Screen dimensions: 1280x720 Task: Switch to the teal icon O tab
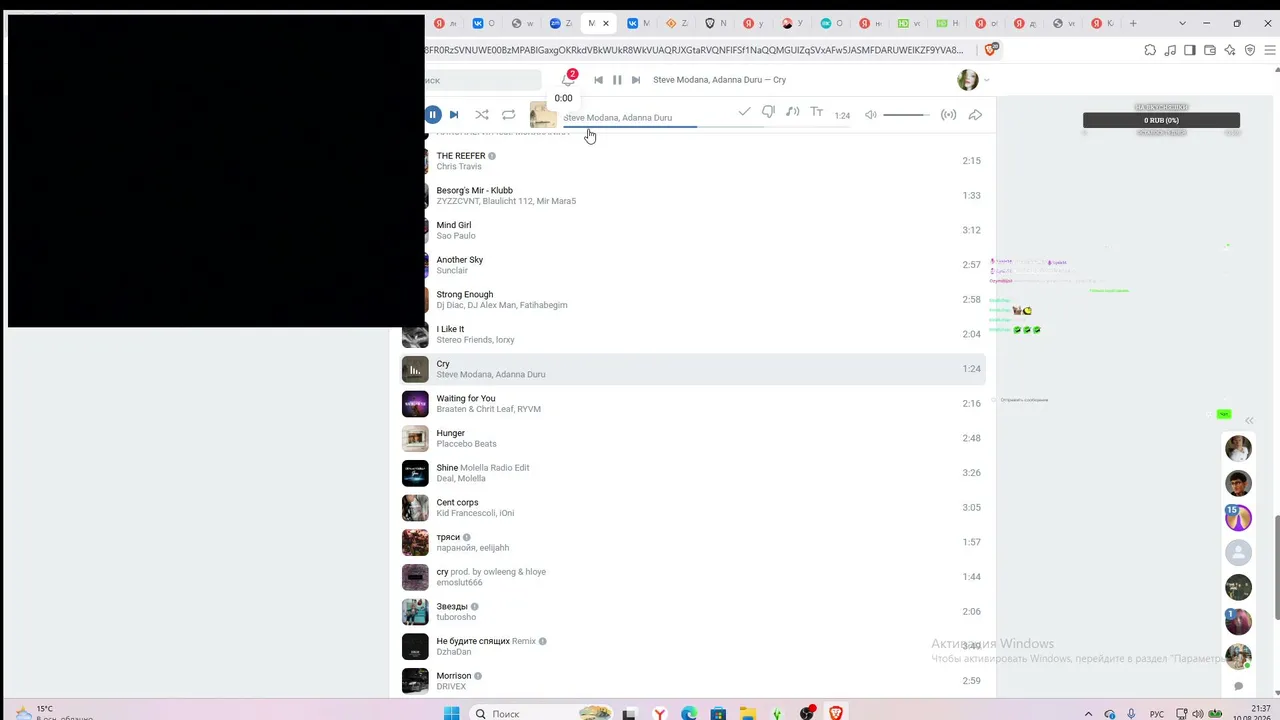click(x=832, y=23)
